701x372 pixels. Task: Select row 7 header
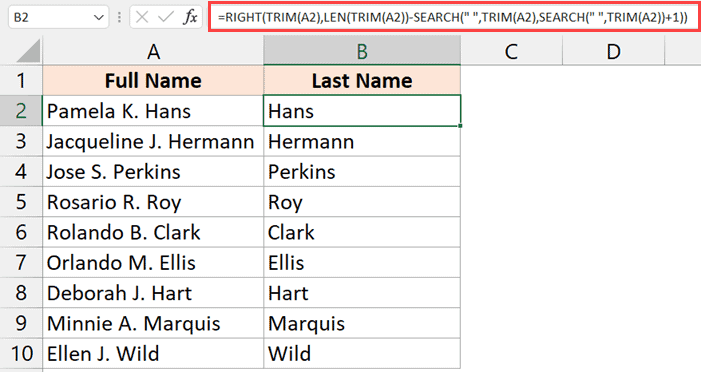[x=21, y=262]
